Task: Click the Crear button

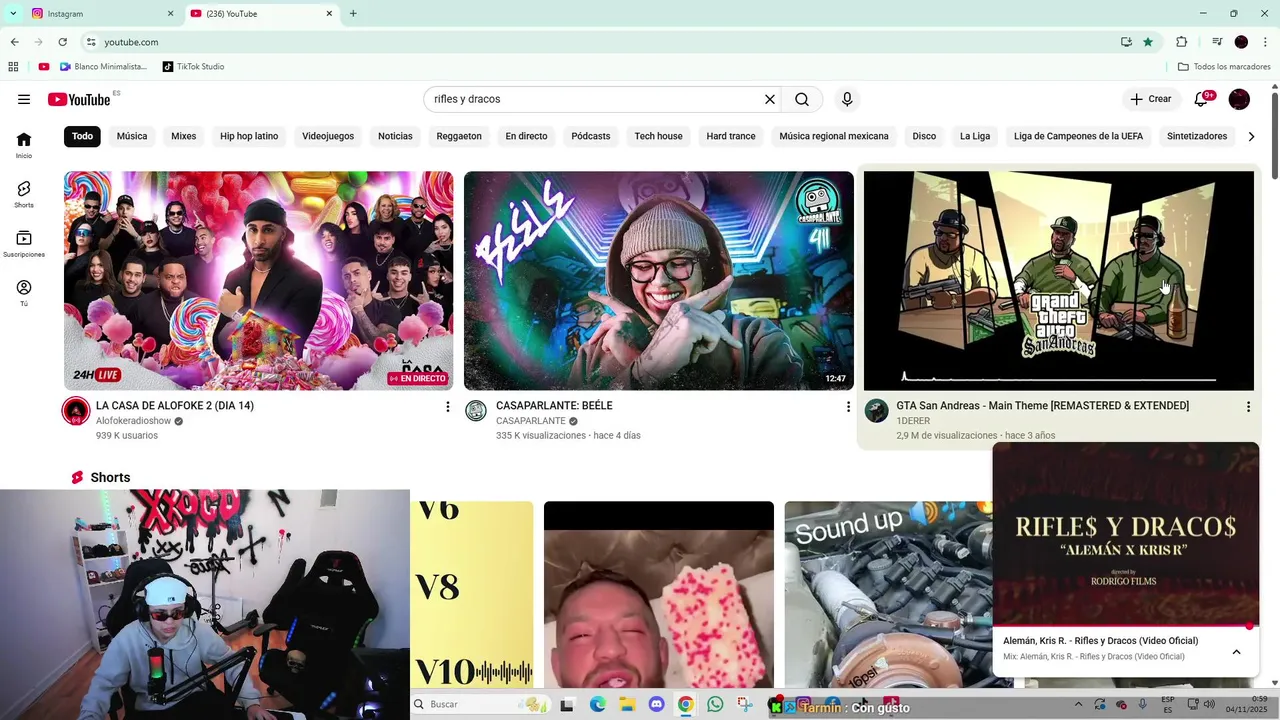Action: click(1151, 99)
